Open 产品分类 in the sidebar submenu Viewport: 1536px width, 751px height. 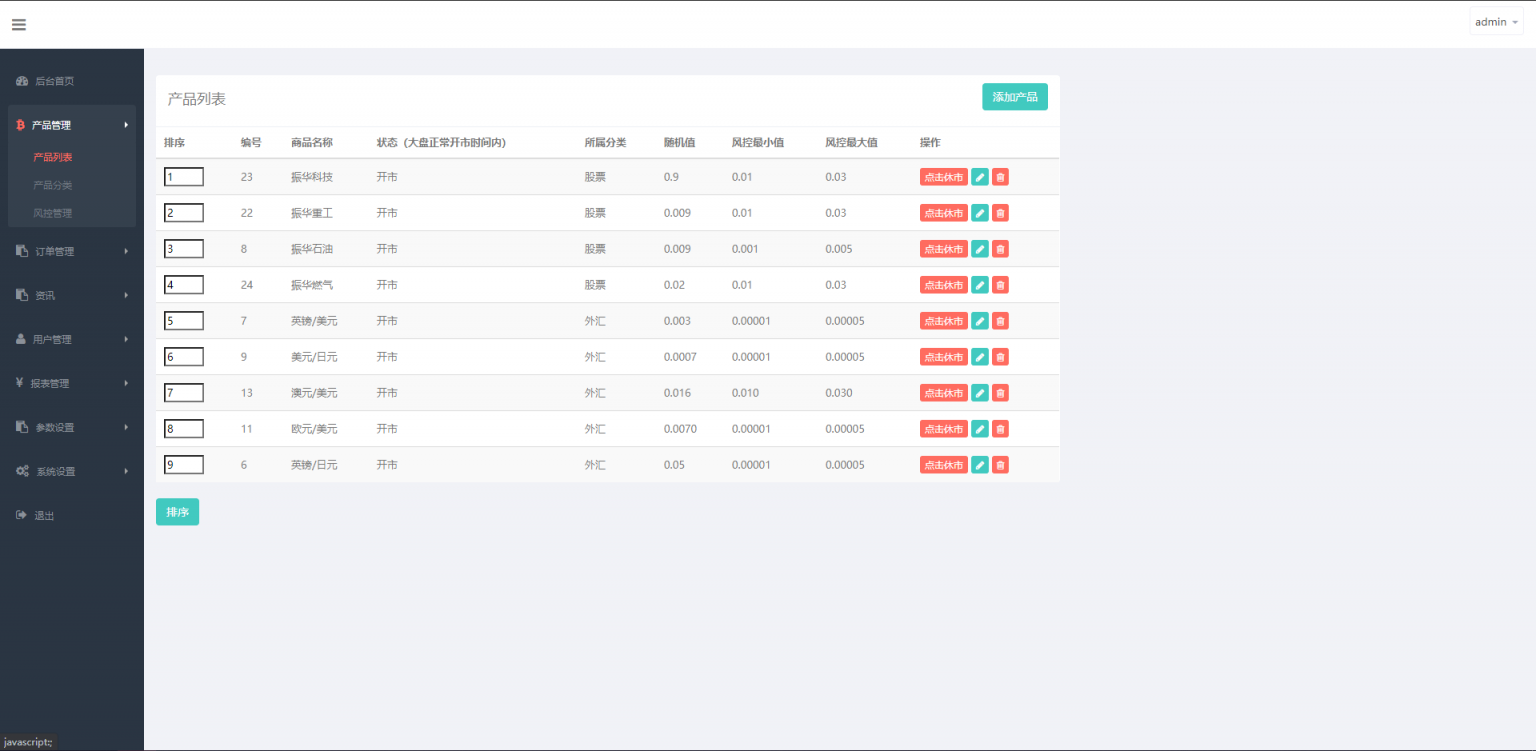click(53, 185)
